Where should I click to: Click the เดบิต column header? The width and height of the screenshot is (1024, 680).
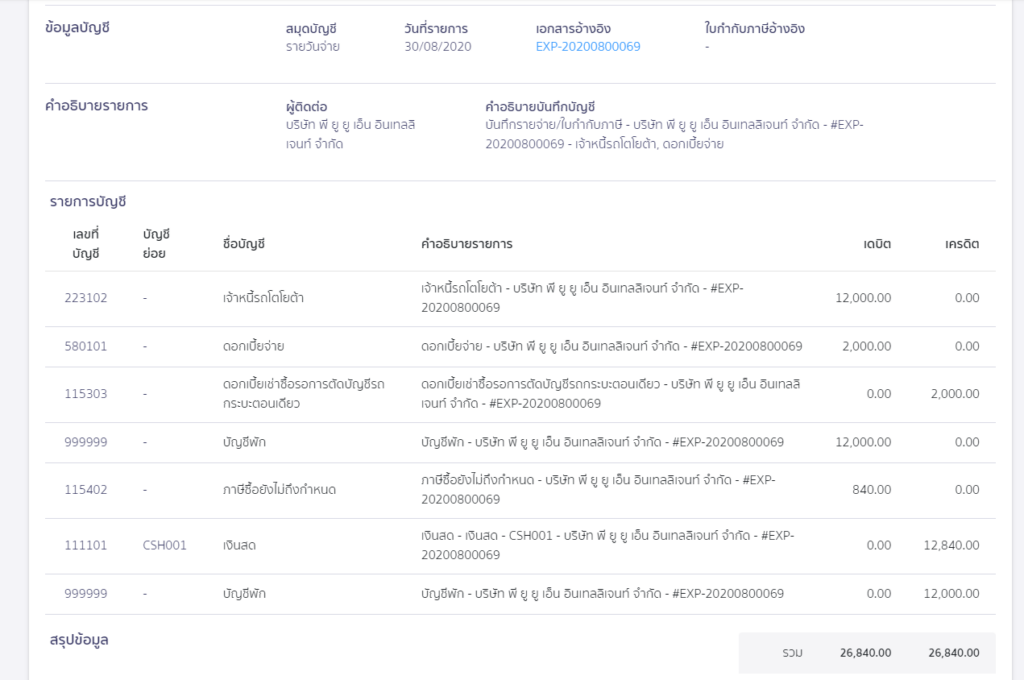(877, 244)
